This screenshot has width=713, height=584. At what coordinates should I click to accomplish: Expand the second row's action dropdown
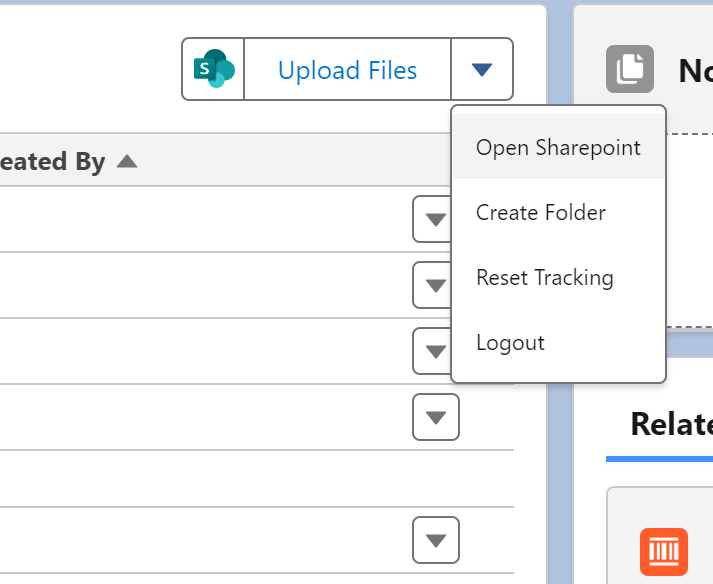click(x=436, y=286)
